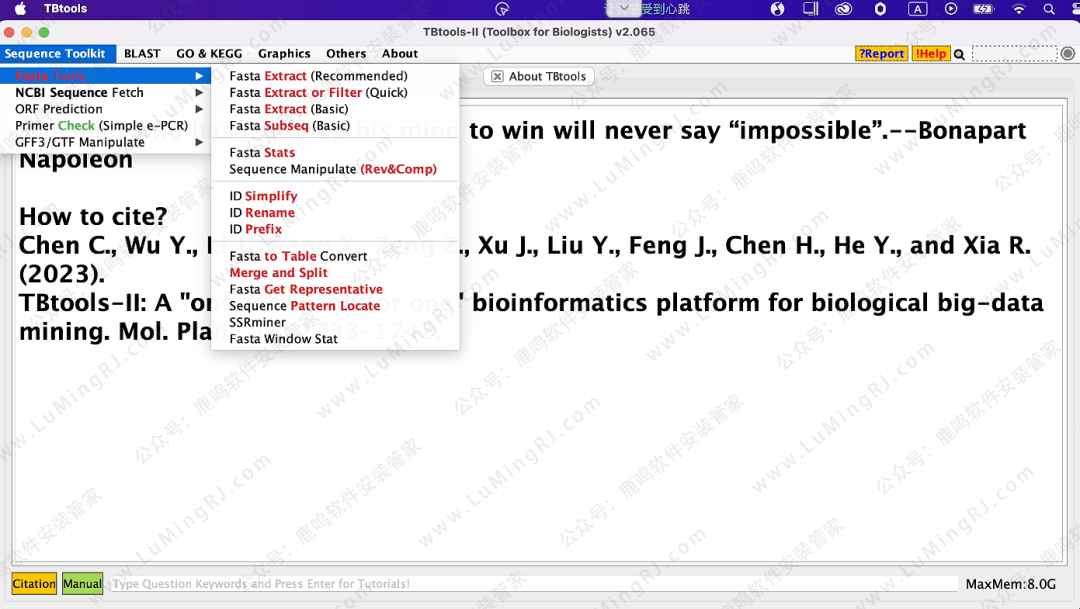Open Creative Cloud in the macOS menu bar

(x=843, y=9)
